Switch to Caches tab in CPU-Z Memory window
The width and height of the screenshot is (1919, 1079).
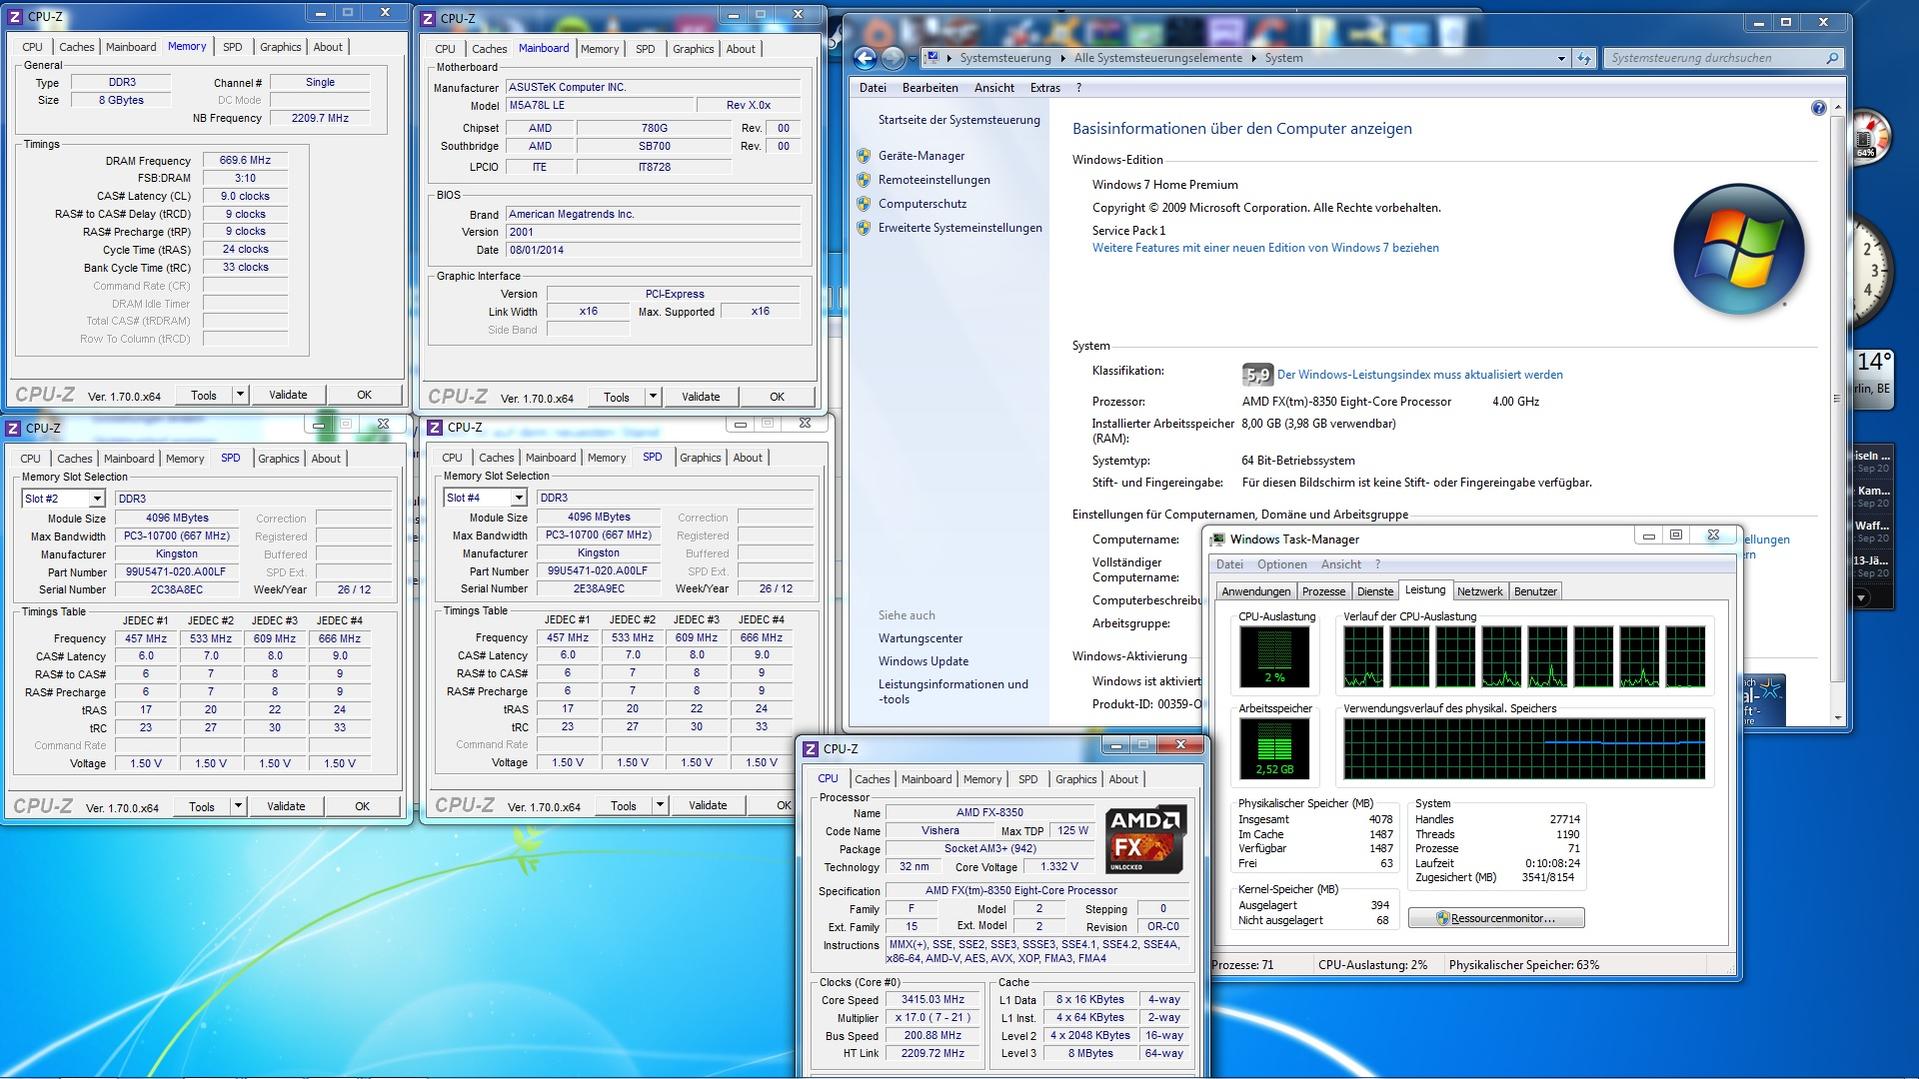point(76,47)
